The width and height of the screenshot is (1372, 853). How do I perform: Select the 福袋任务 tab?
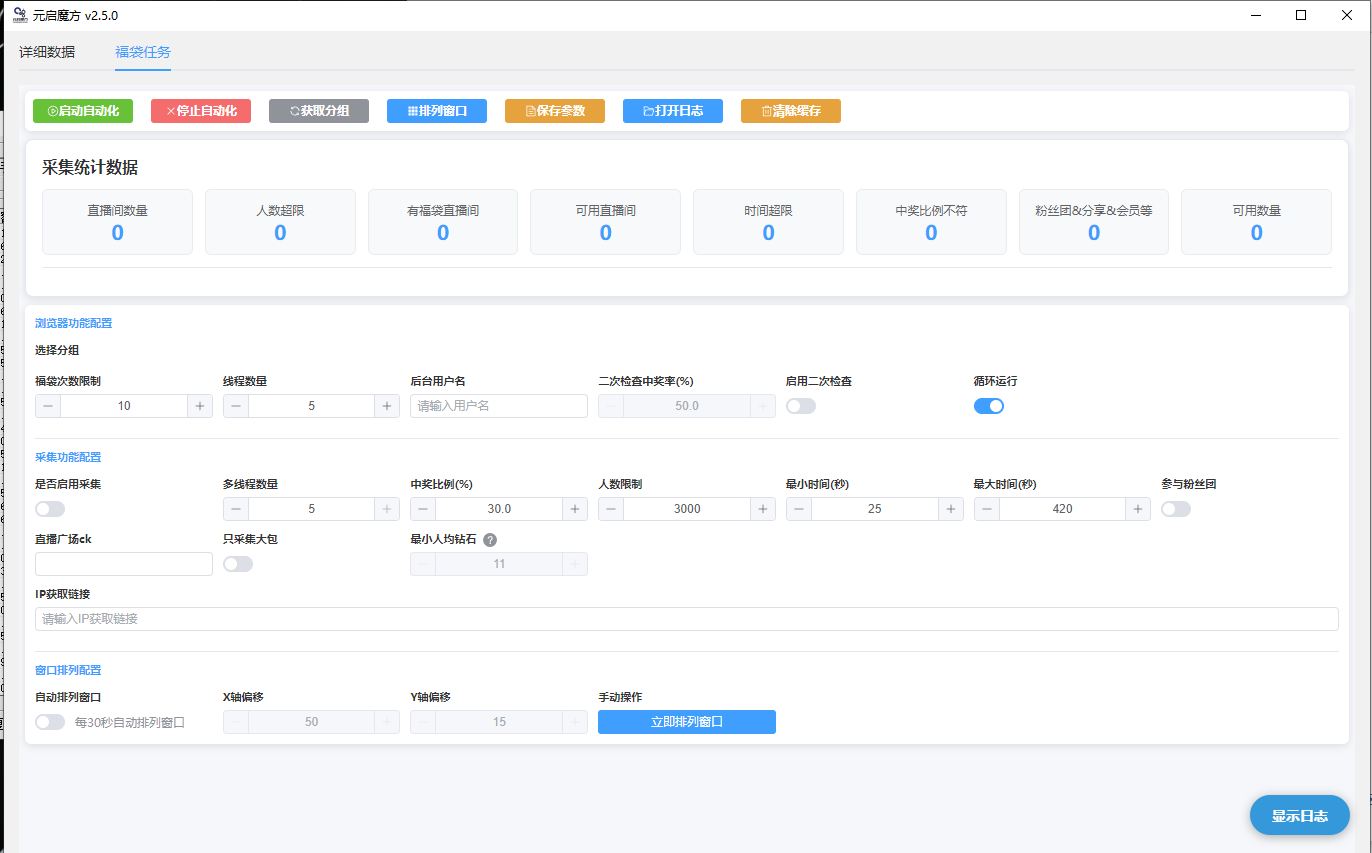(x=143, y=52)
